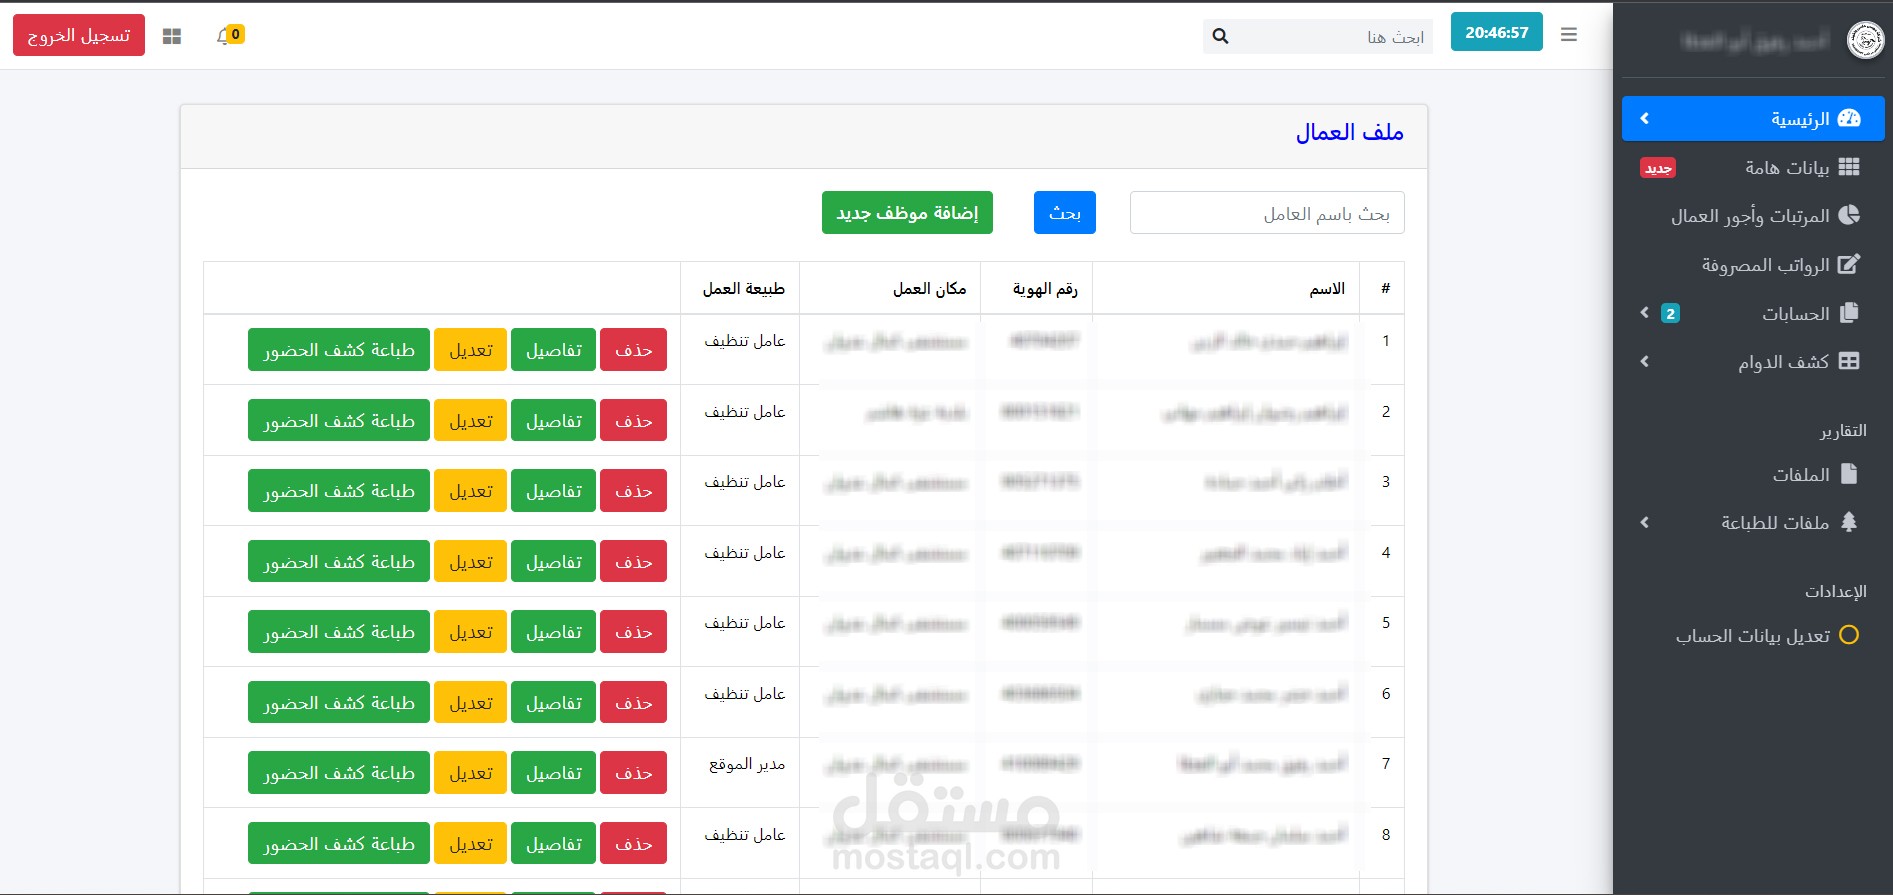Click the كشف الدوام table icon

[x=1849, y=361]
